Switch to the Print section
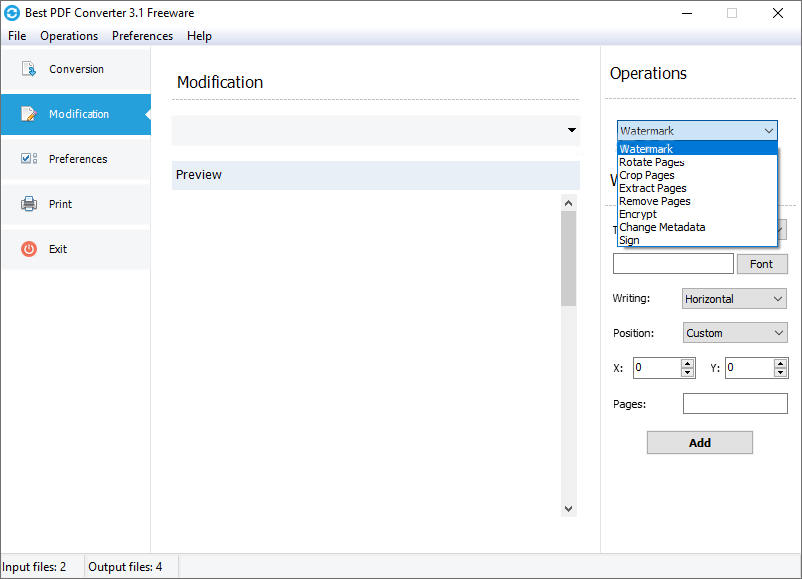Image resolution: width=802 pixels, height=579 pixels. [x=76, y=204]
